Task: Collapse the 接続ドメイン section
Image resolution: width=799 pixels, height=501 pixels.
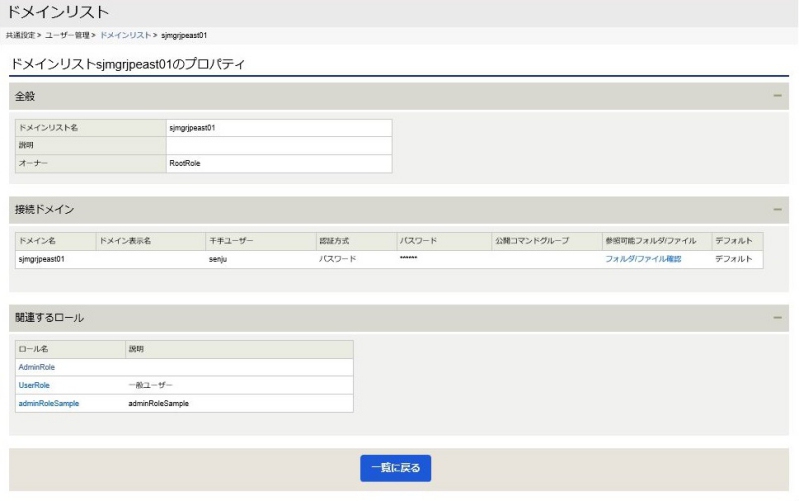Action: [777, 209]
